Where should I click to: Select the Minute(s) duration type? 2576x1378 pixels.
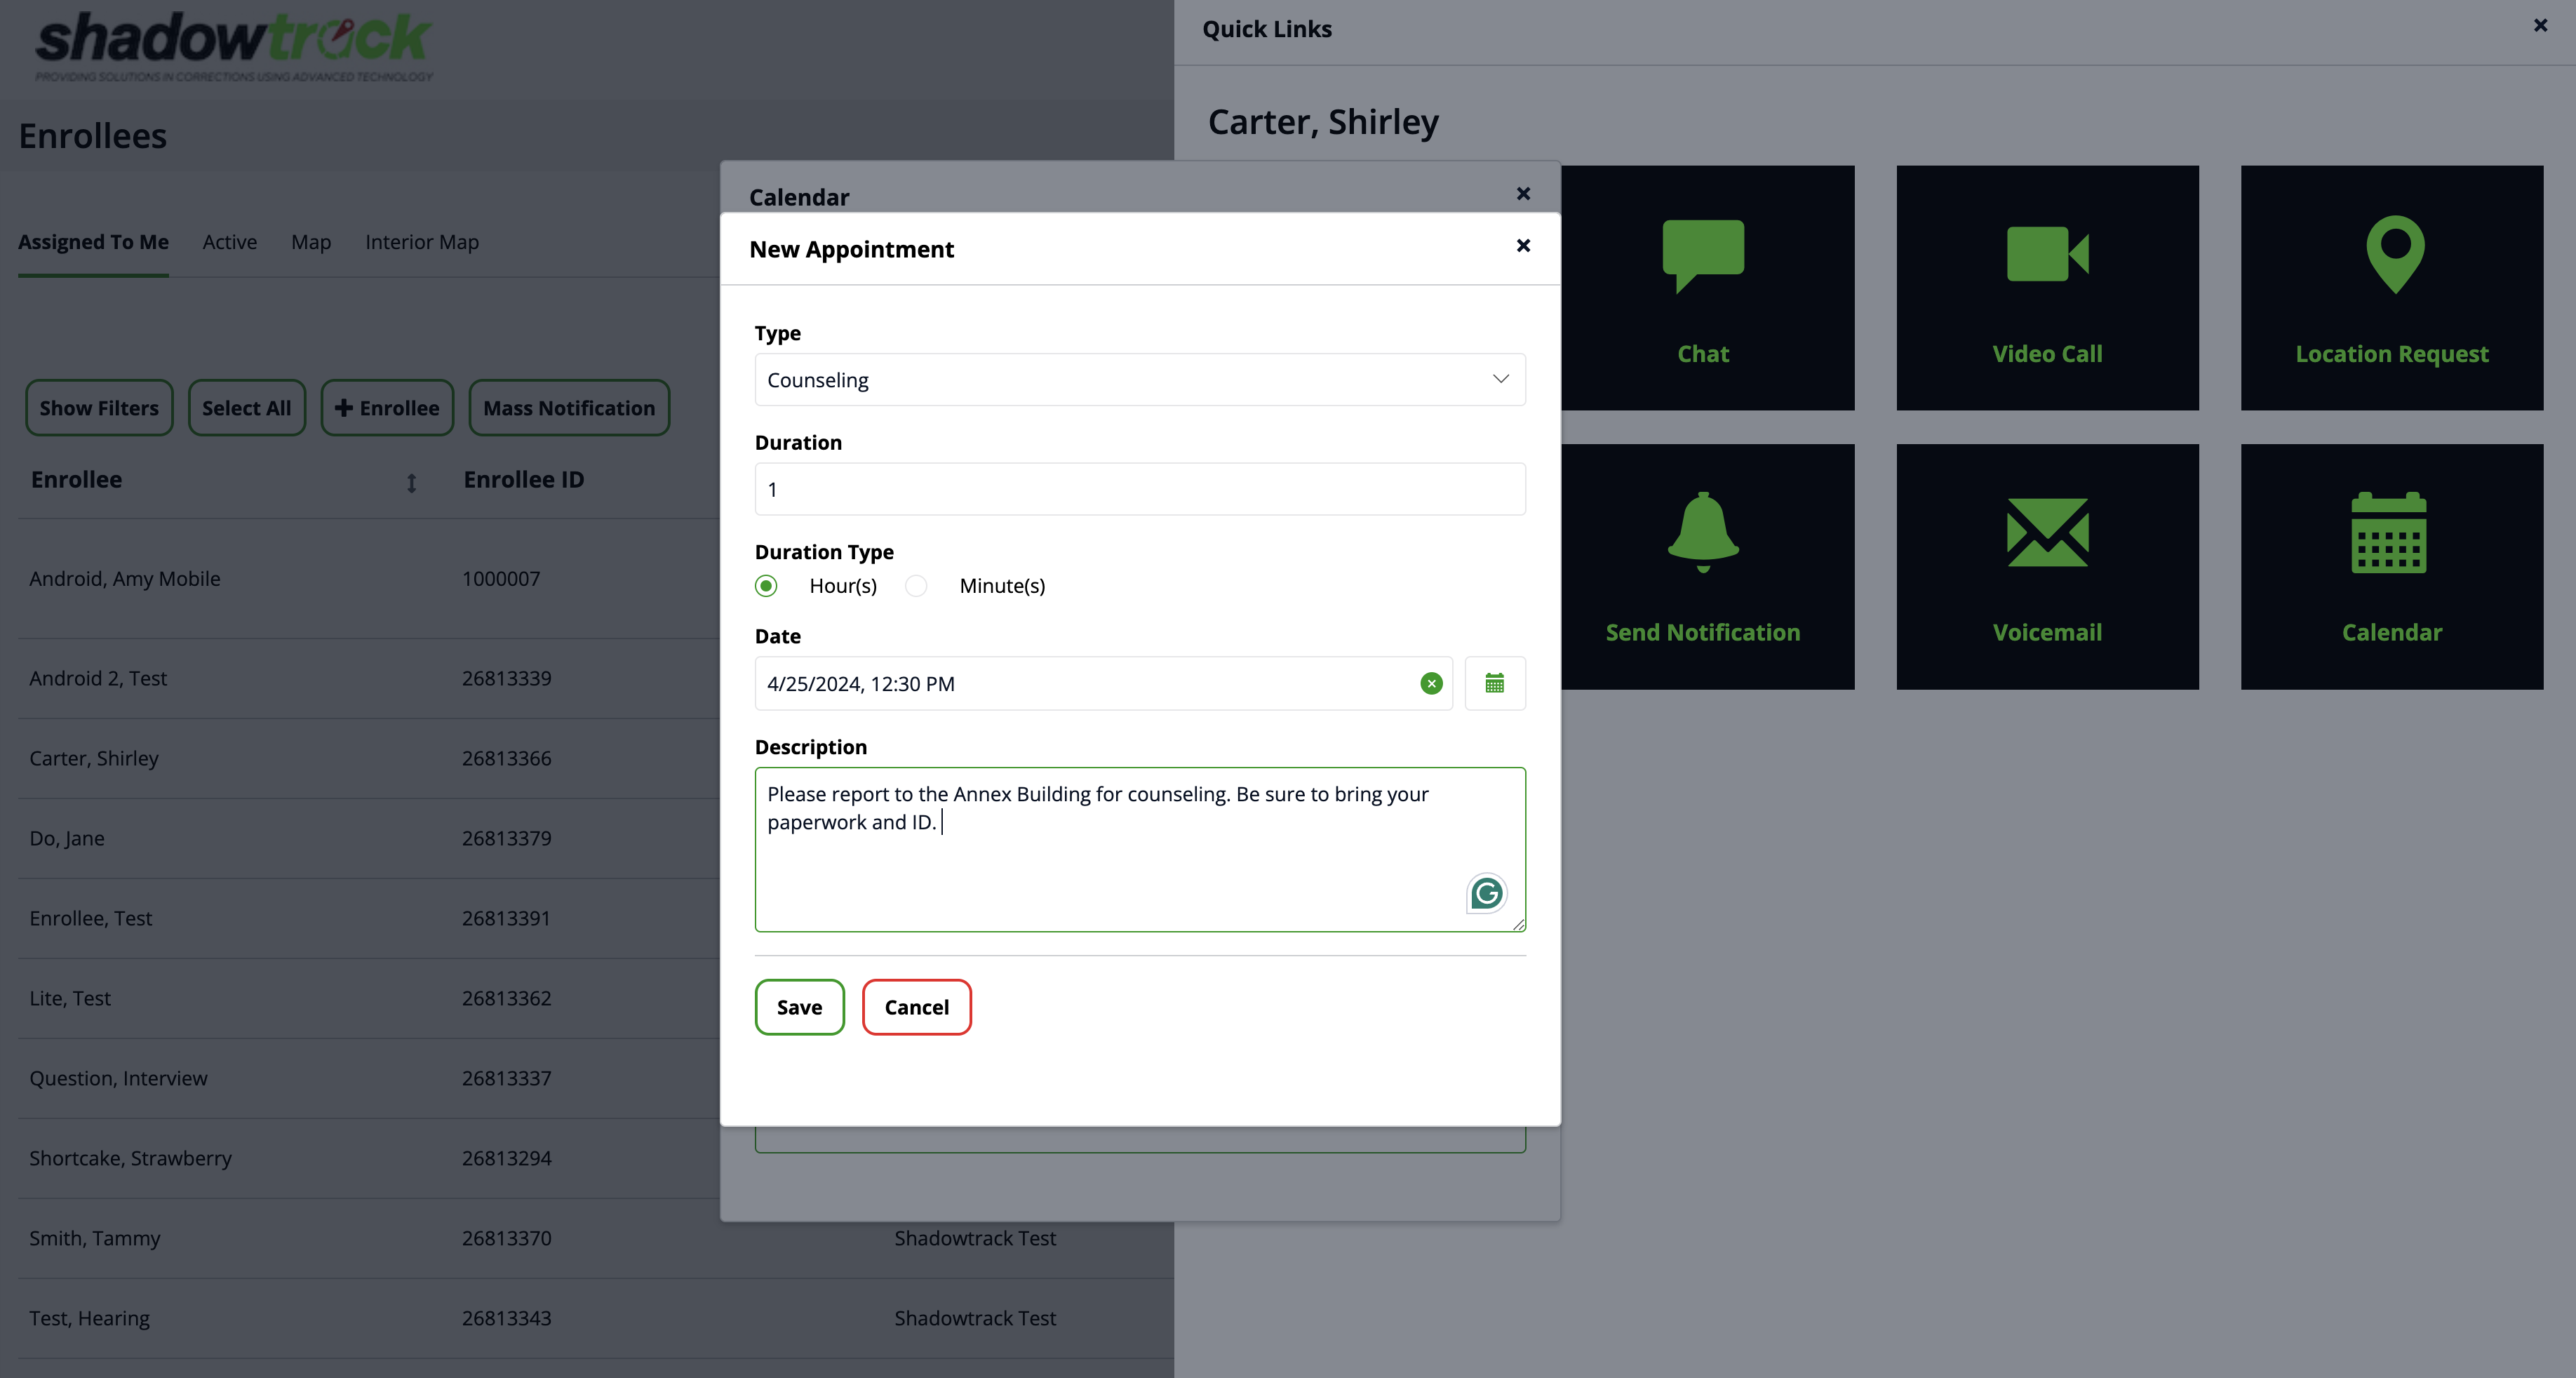point(916,586)
